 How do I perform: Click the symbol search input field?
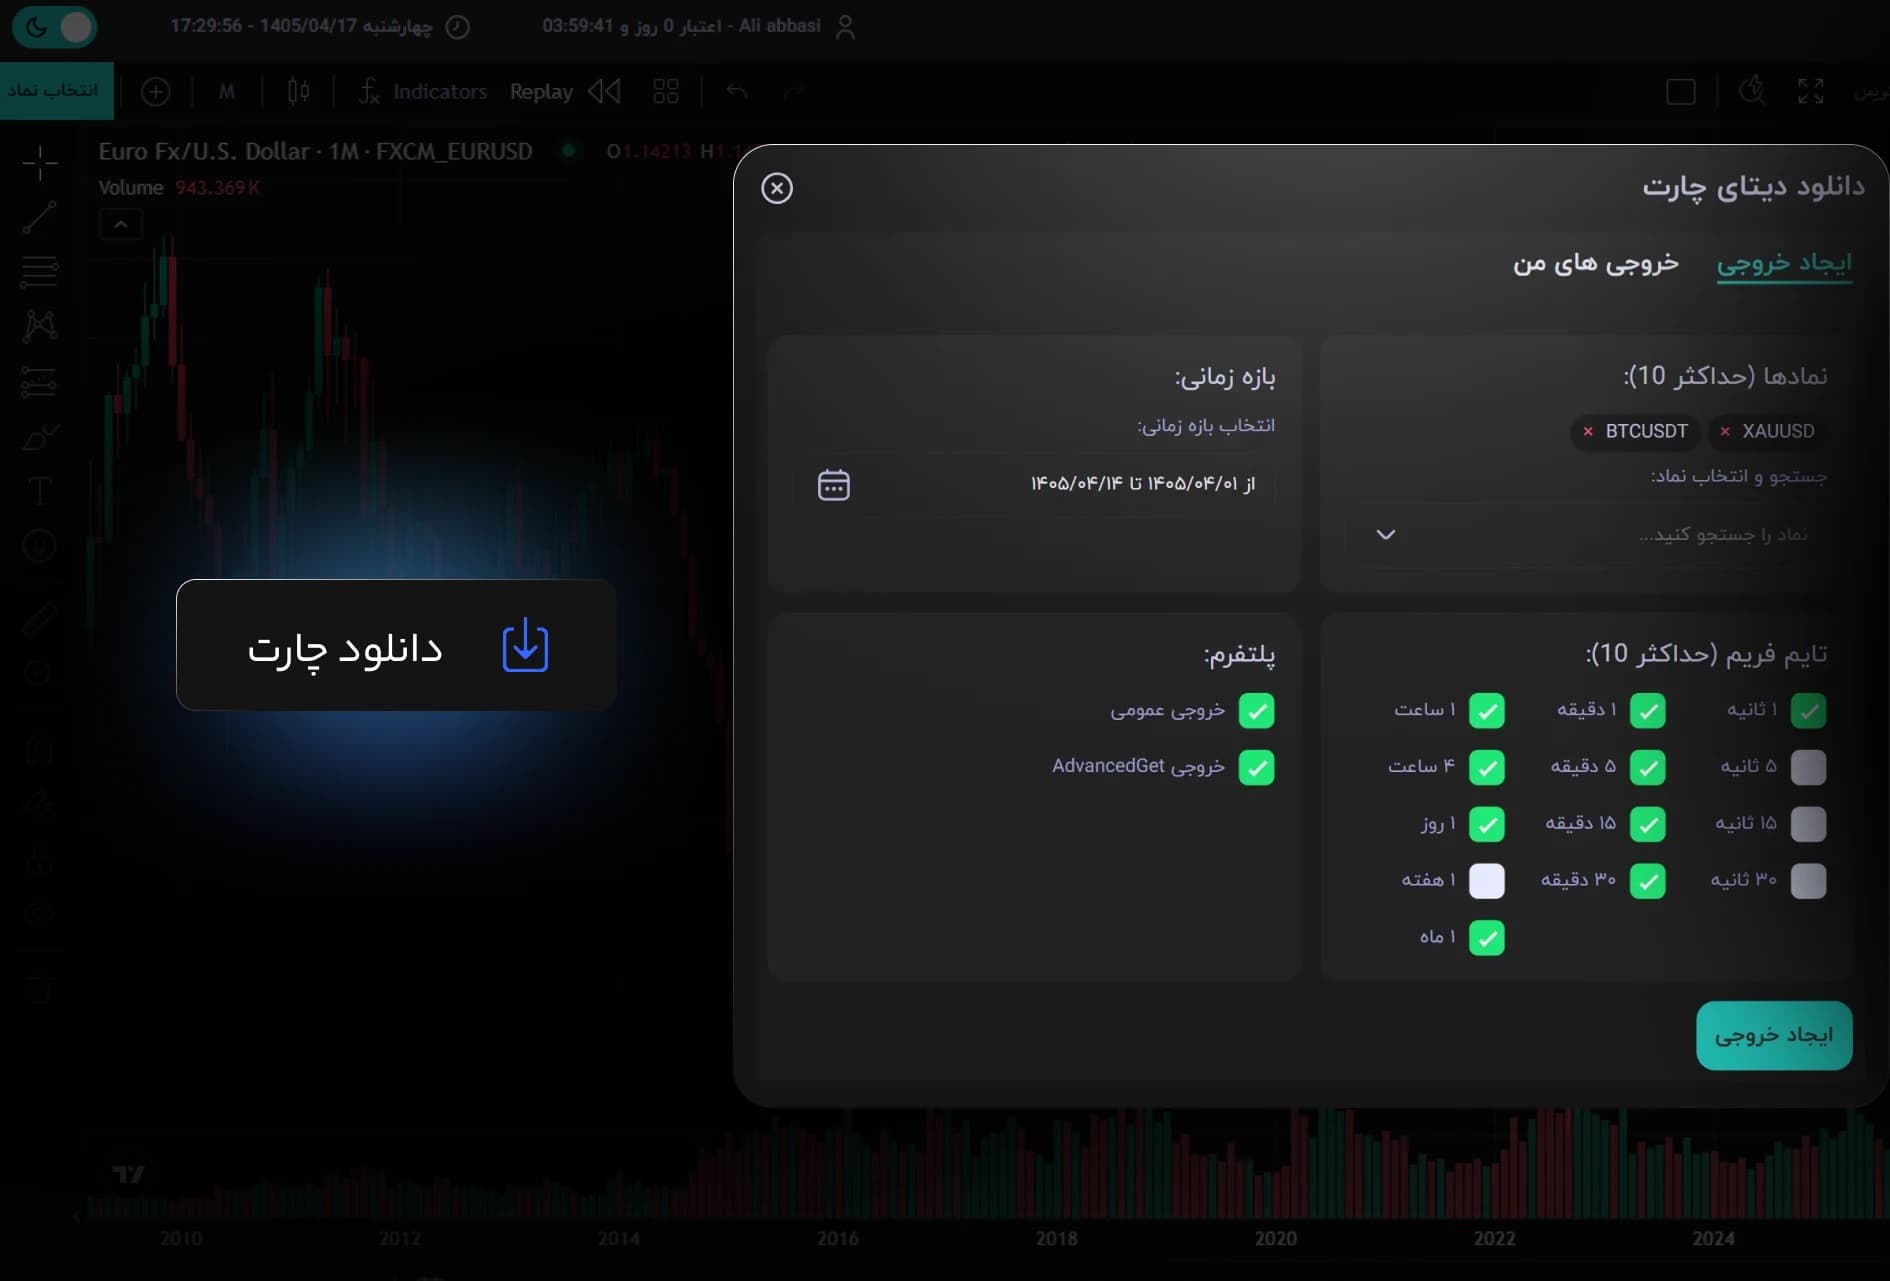point(1588,534)
